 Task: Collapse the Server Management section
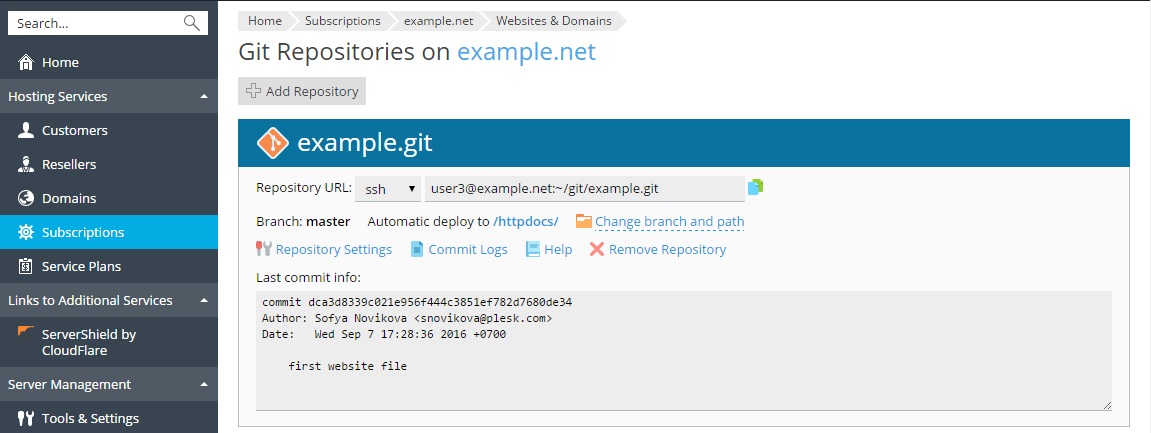click(x=204, y=385)
